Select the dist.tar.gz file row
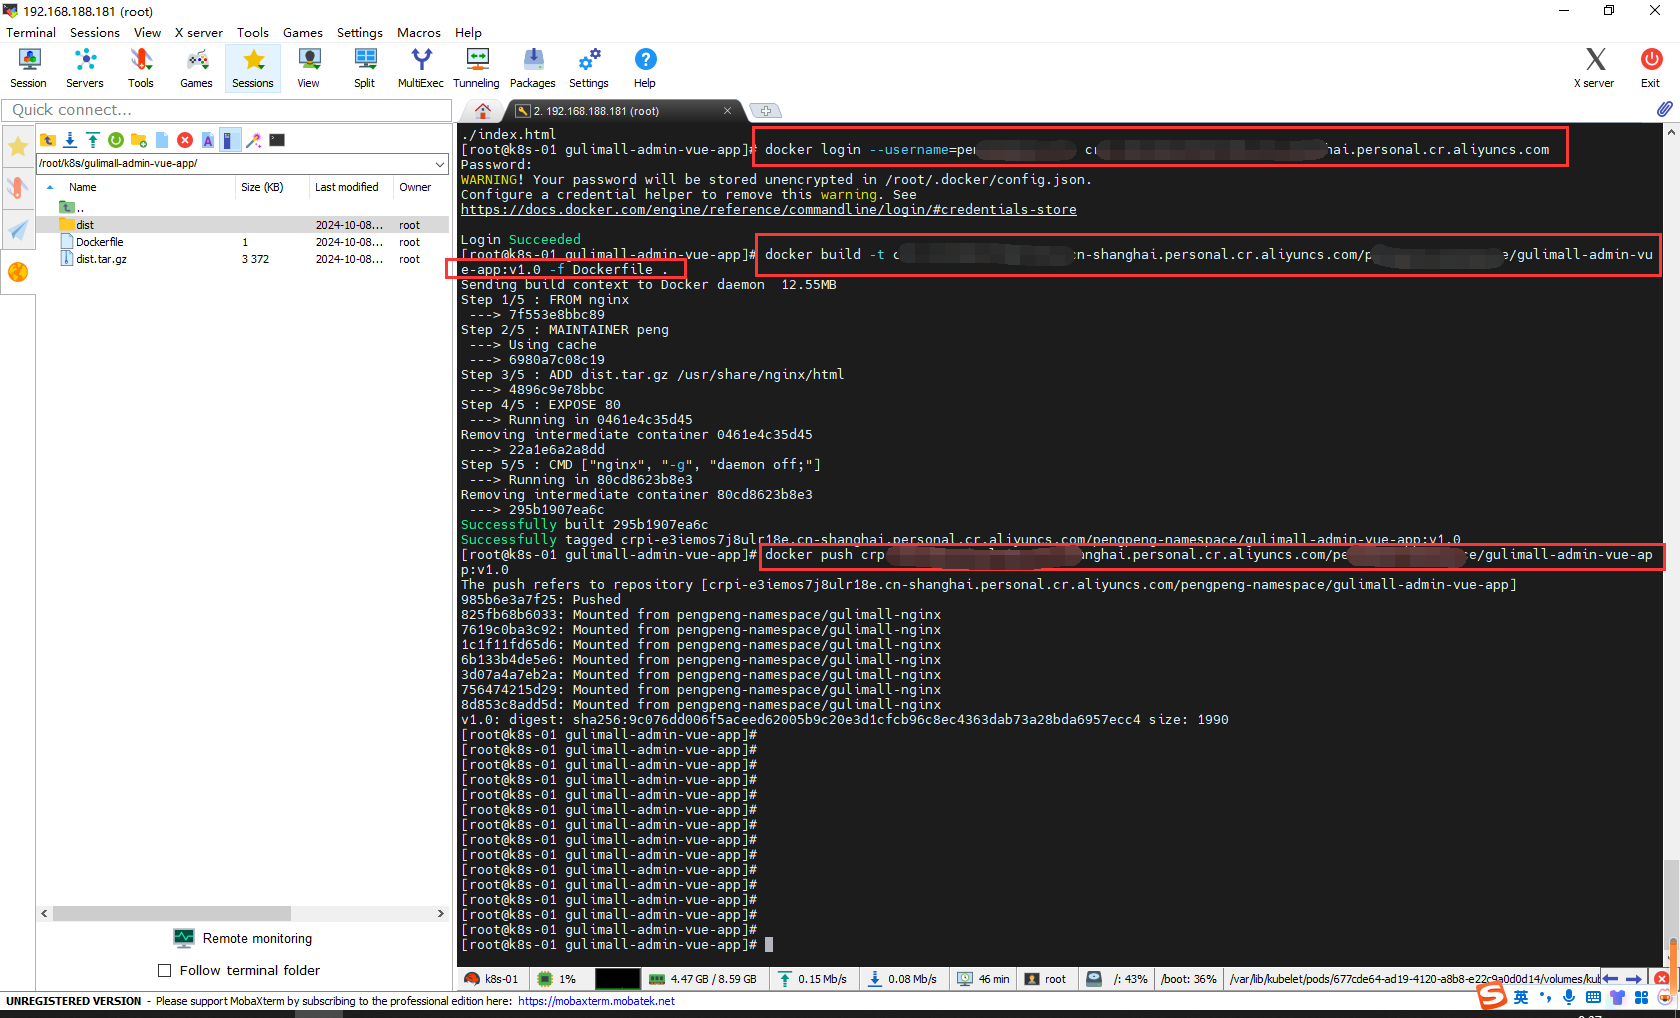 pyautogui.click(x=242, y=259)
